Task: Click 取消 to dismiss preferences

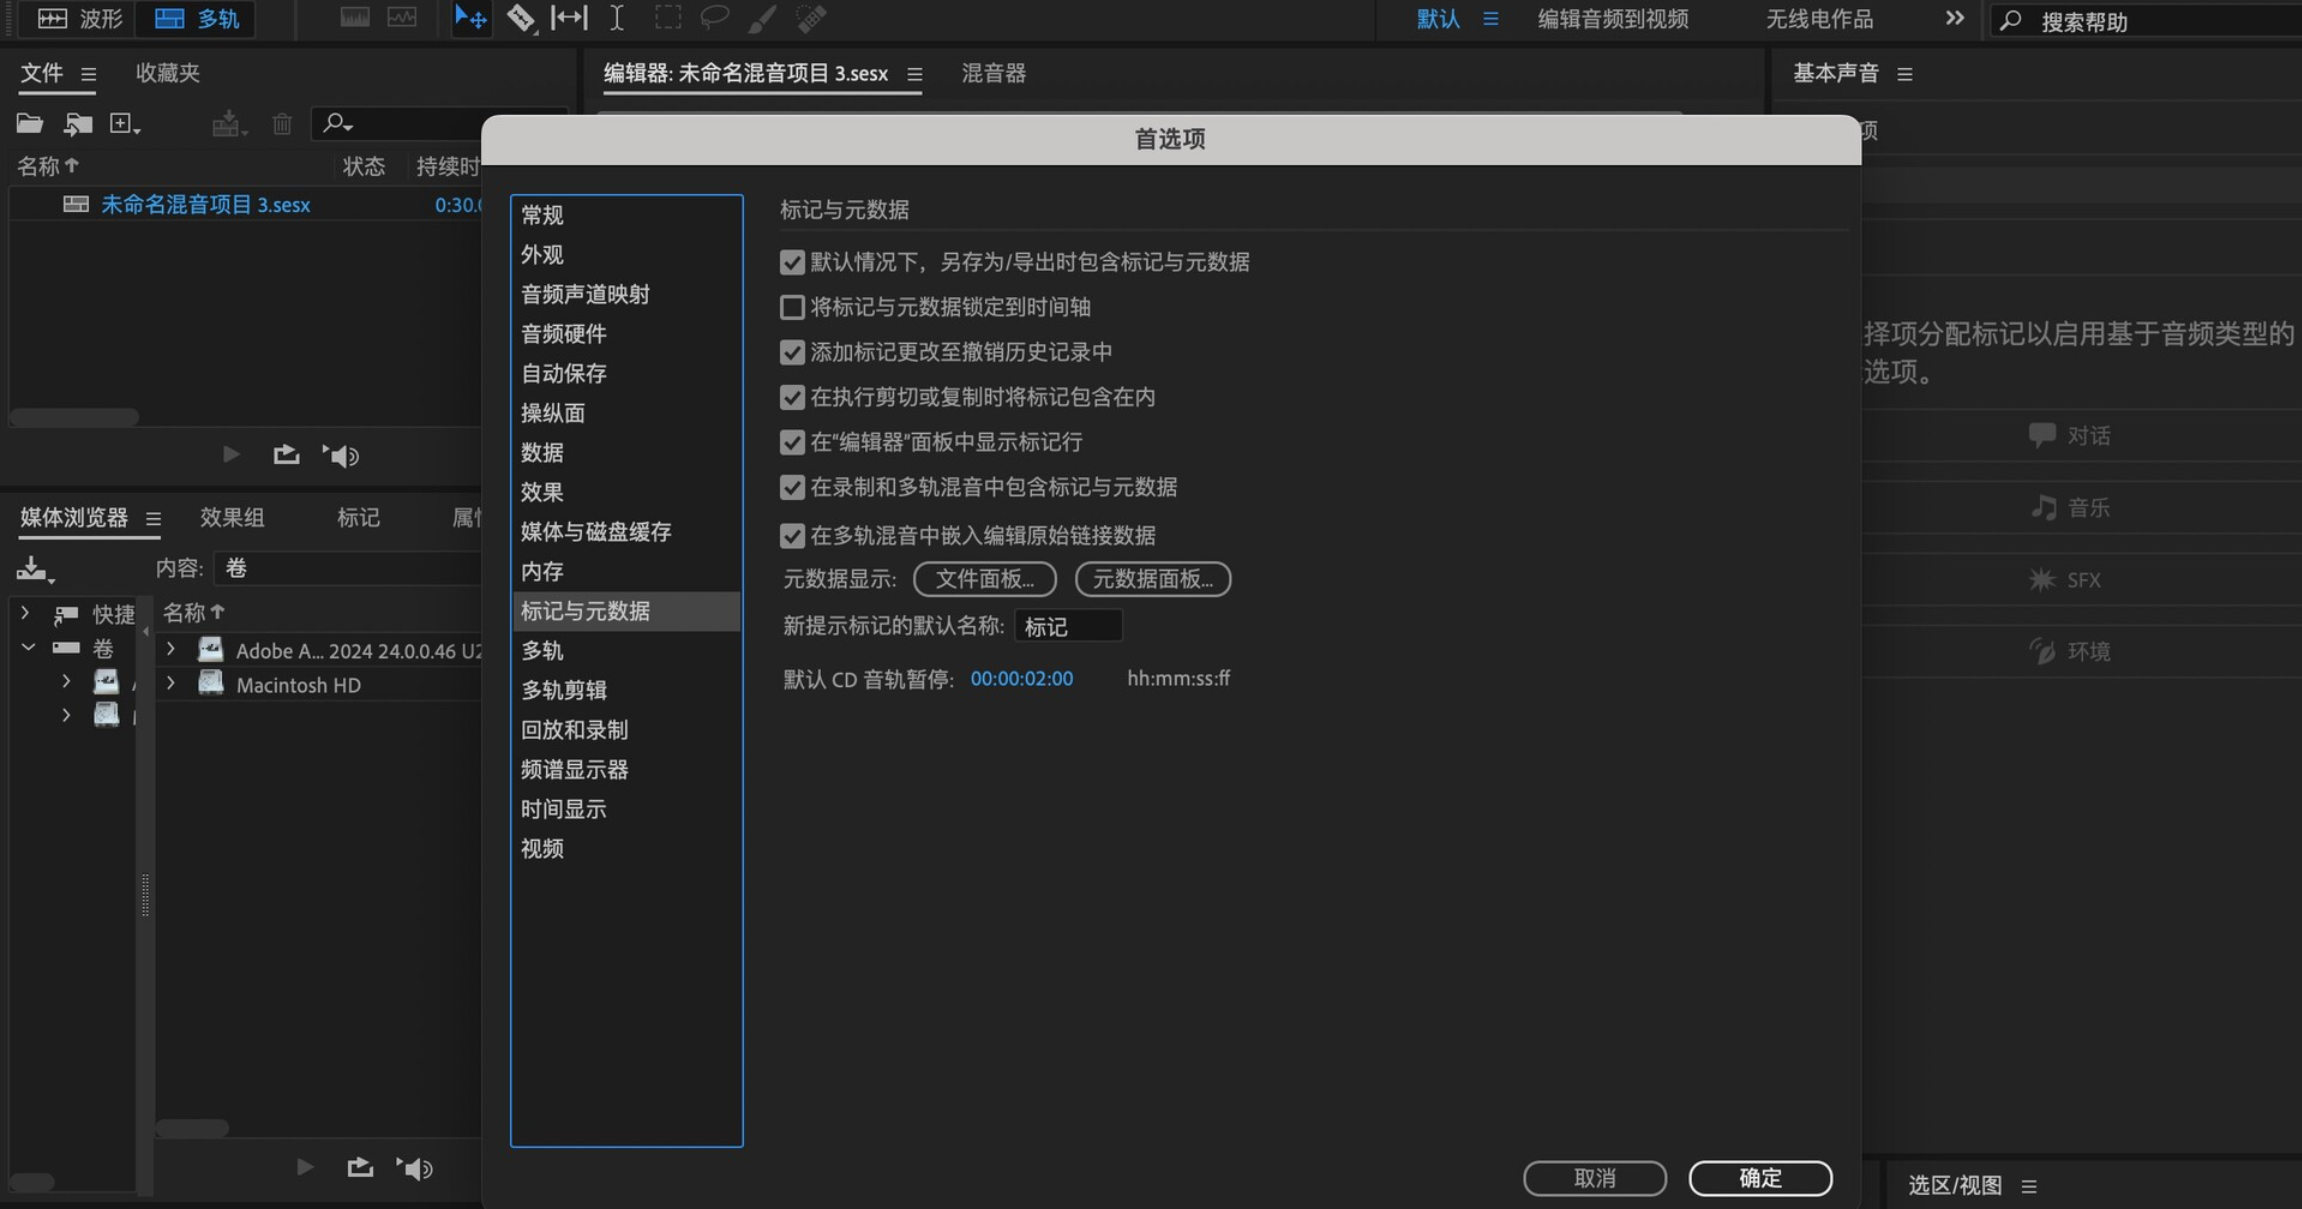Action: pos(1594,1178)
